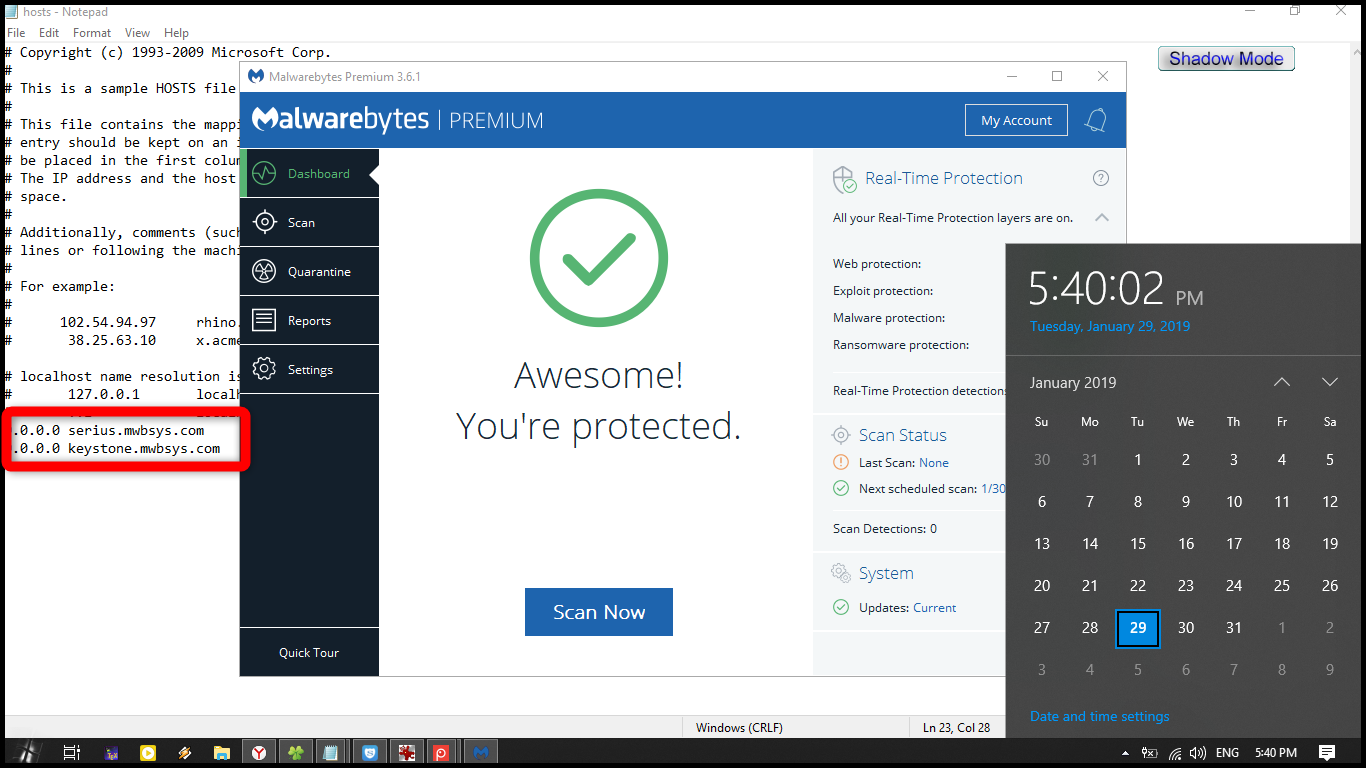Open the yellow media player taskbar icon
1366x768 pixels.
148,753
